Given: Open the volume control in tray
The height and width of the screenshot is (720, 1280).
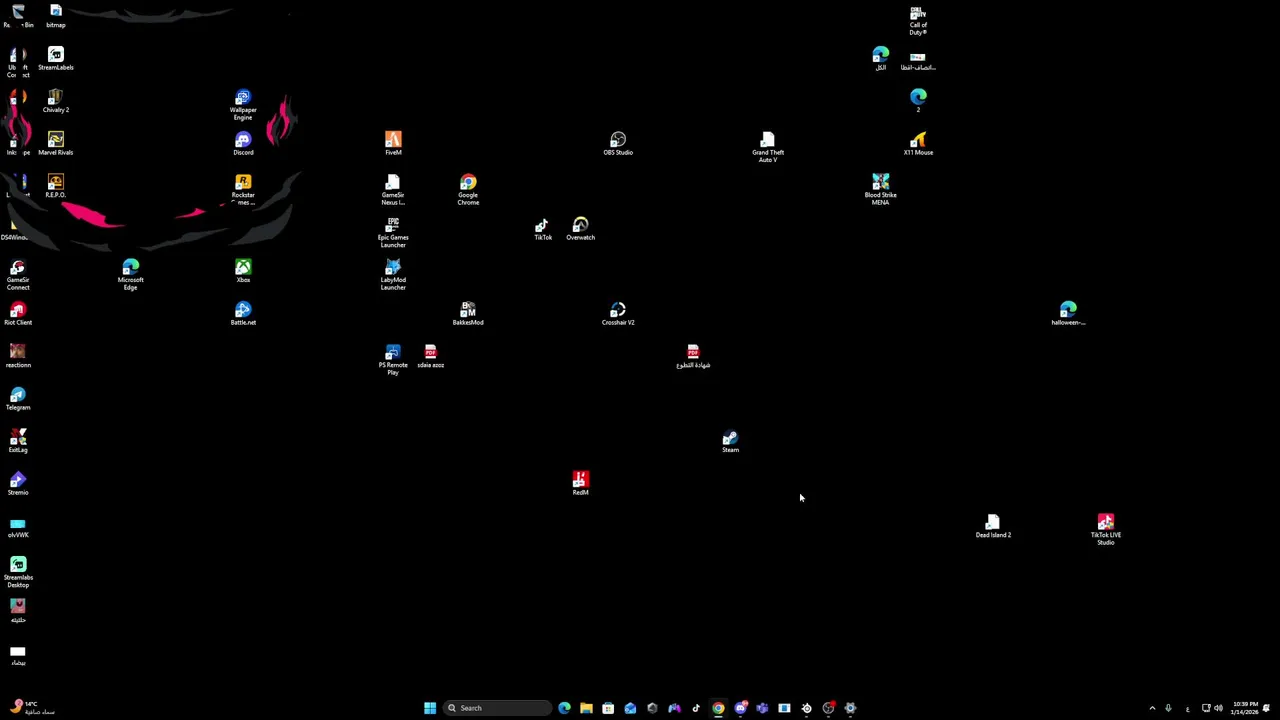Looking at the screenshot, I should [1218, 708].
